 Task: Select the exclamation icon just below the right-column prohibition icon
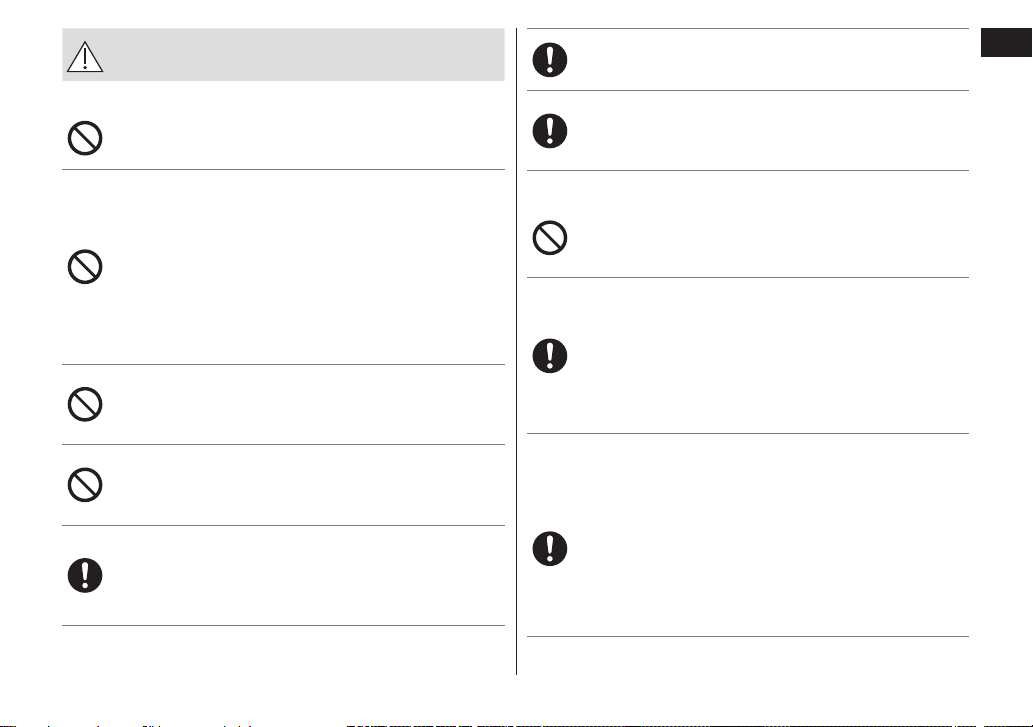click(550, 356)
